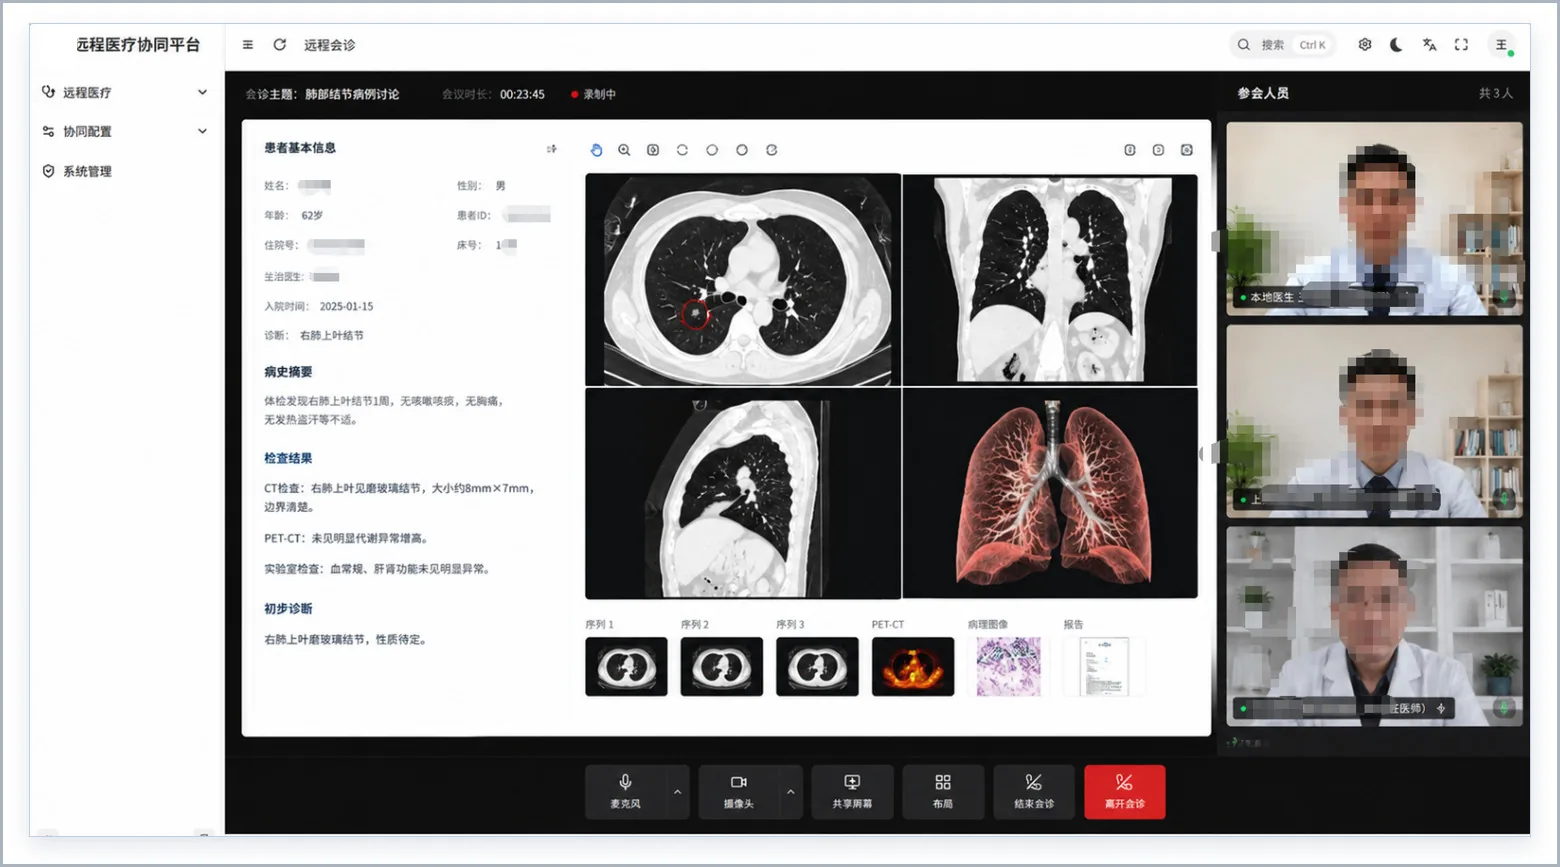Collapse patient info panel via 患者基本信息 icon

551,149
